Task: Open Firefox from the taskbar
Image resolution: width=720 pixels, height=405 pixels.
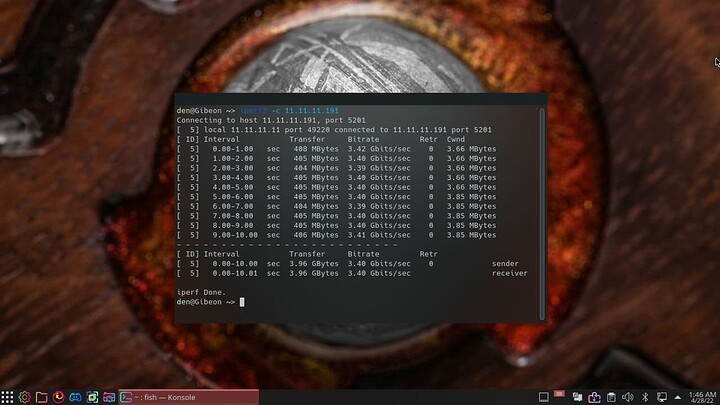Action: click(x=59, y=397)
